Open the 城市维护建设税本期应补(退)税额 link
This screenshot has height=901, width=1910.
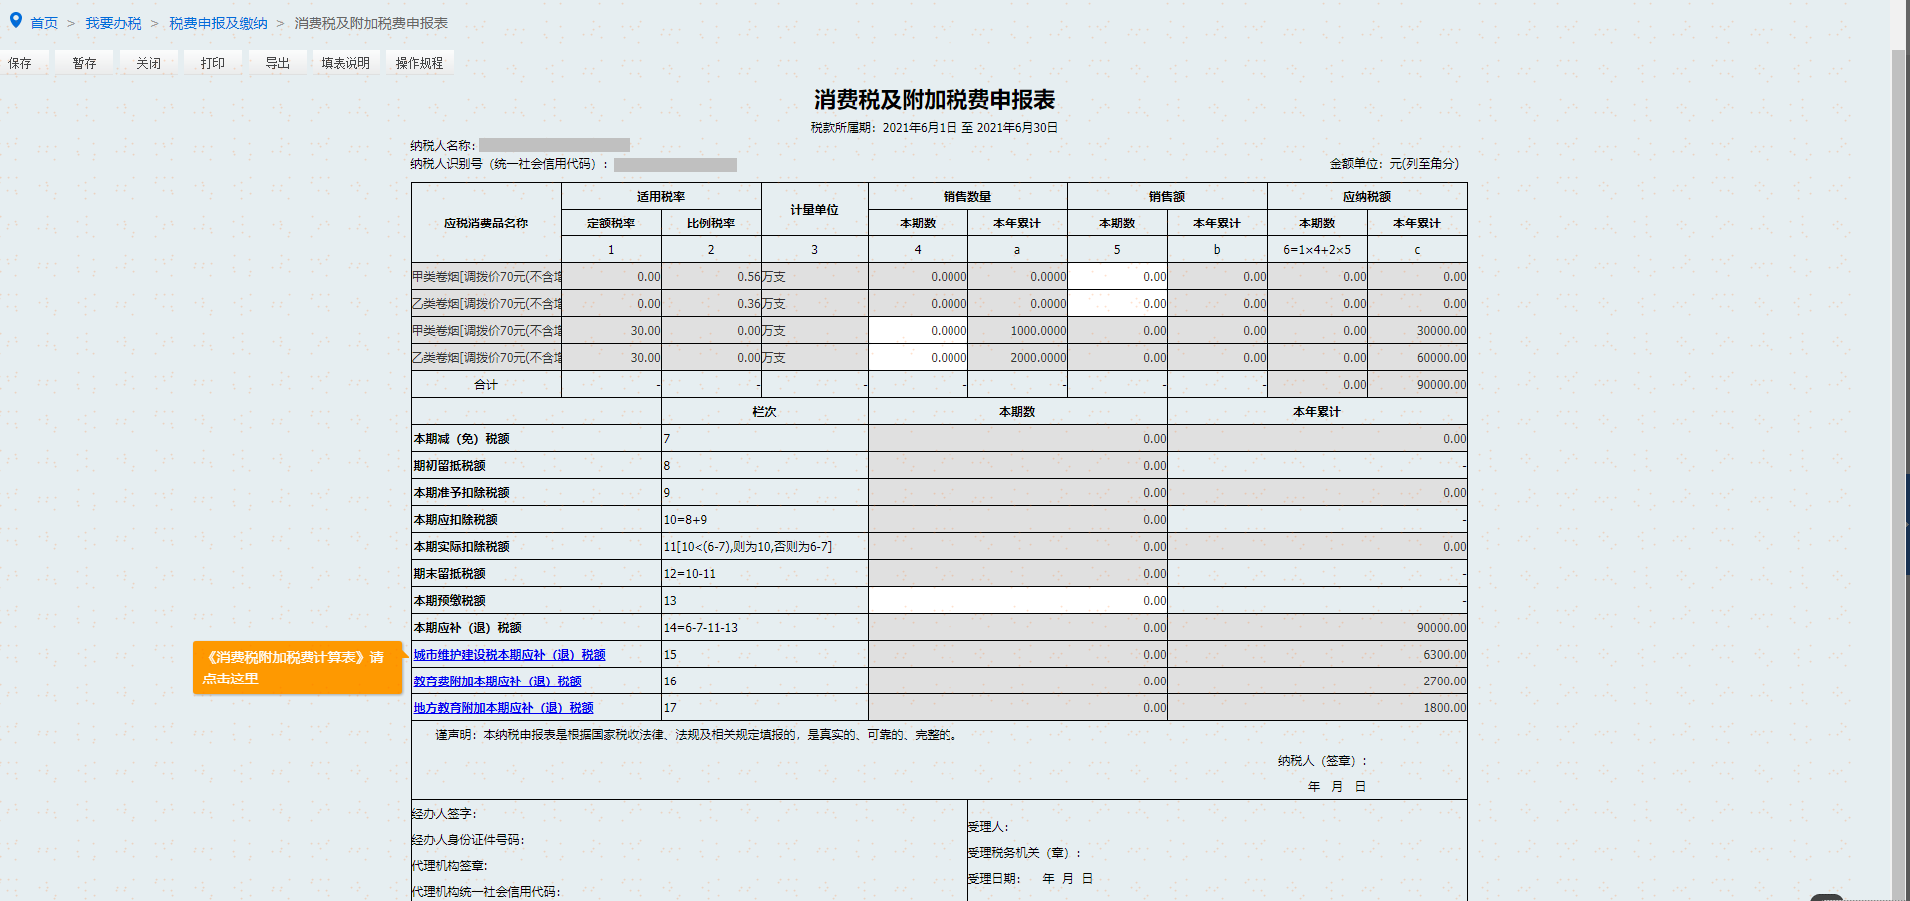509,655
